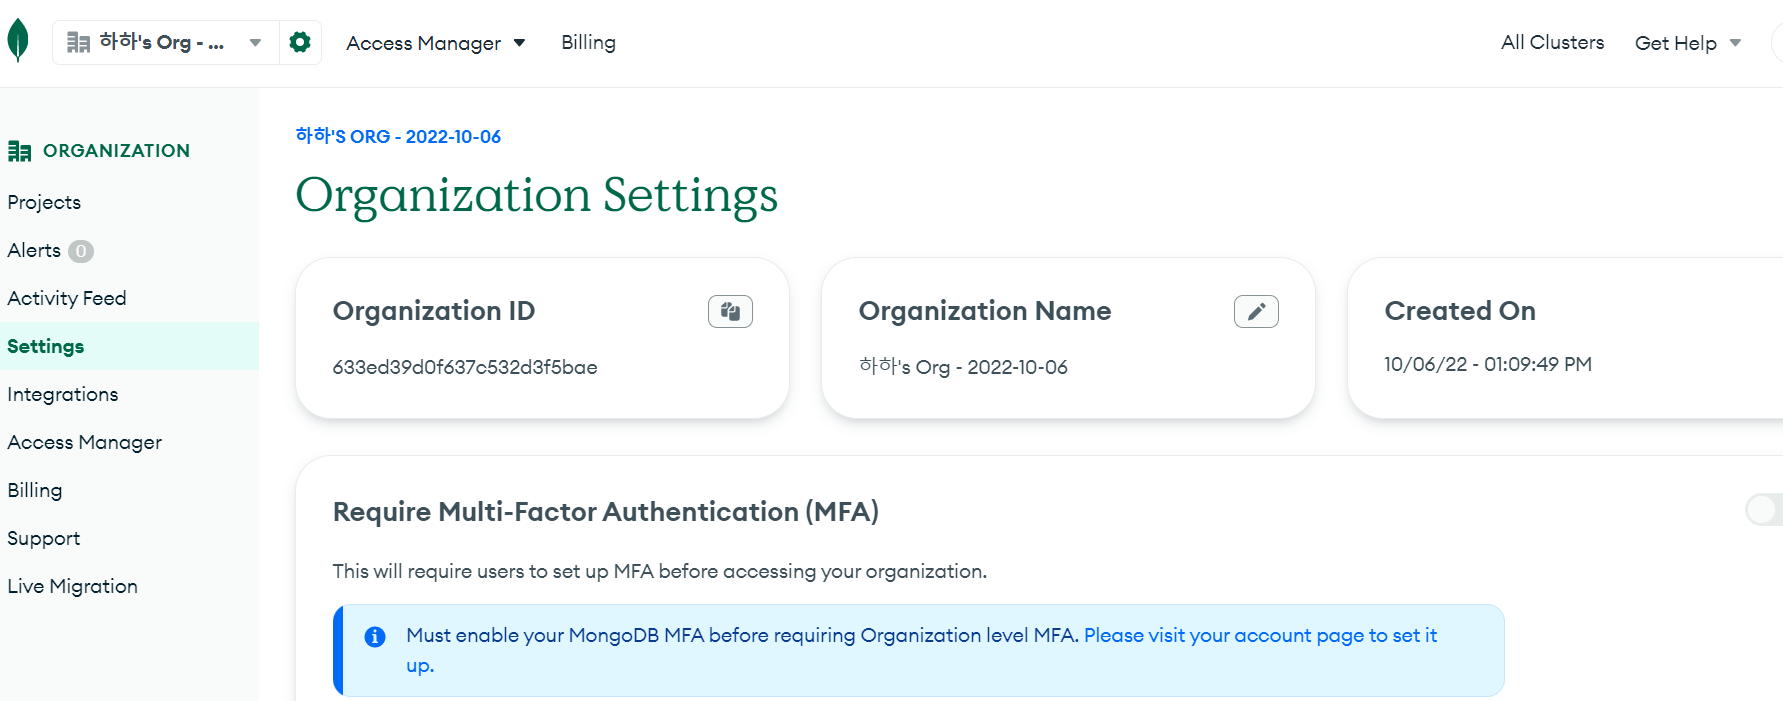Image resolution: width=1783 pixels, height=701 pixels.
Task: Click the organization building icon in sidebar
Action: pos(19,151)
